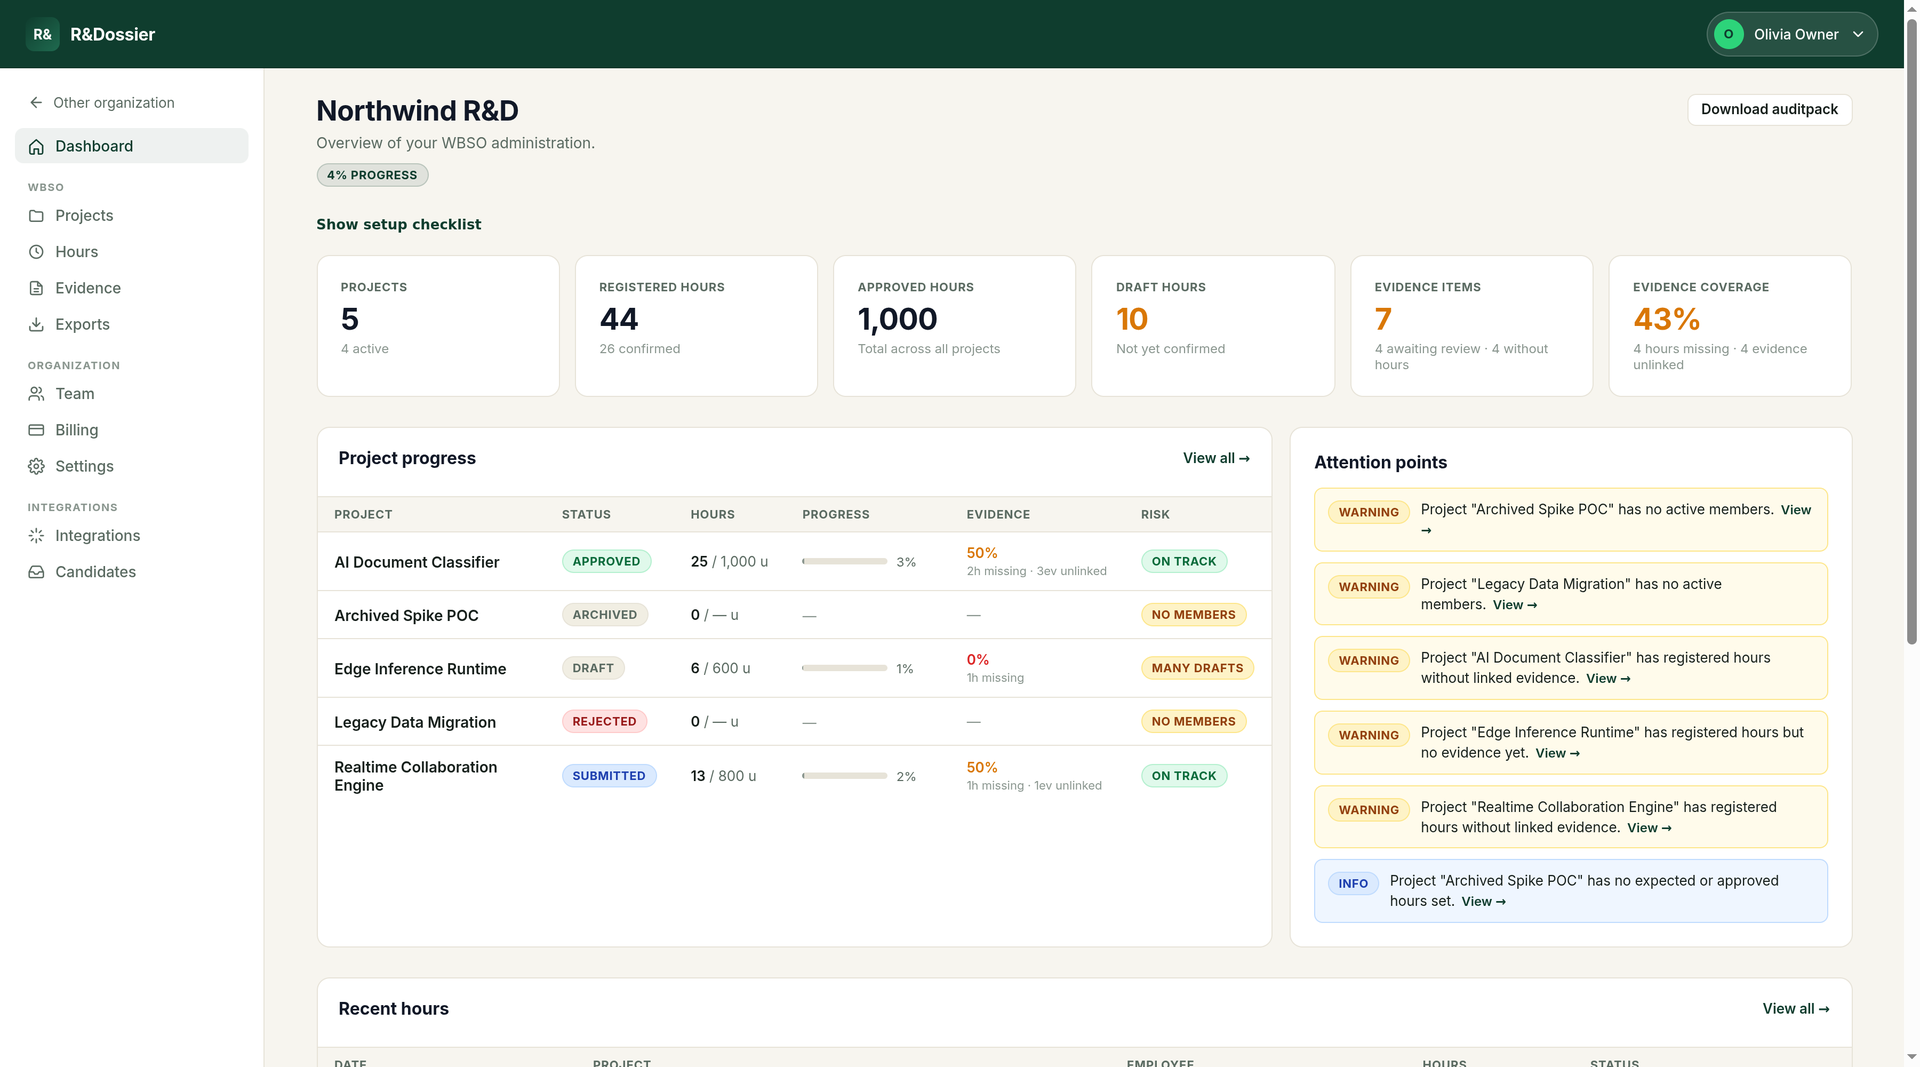The image size is (1920, 1067).
Task: Open Candidates in sidebar
Action: click(x=132, y=572)
